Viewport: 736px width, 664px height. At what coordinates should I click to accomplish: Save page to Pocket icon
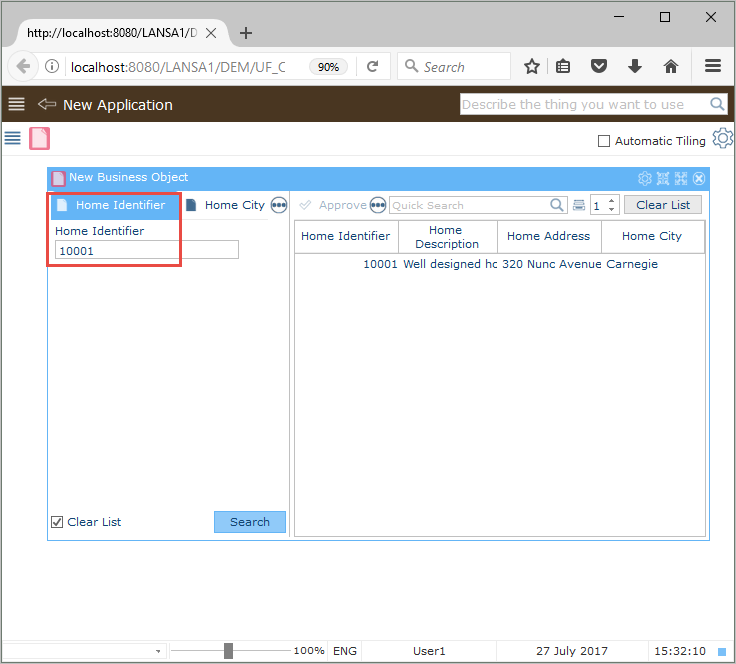pos(598,66)
